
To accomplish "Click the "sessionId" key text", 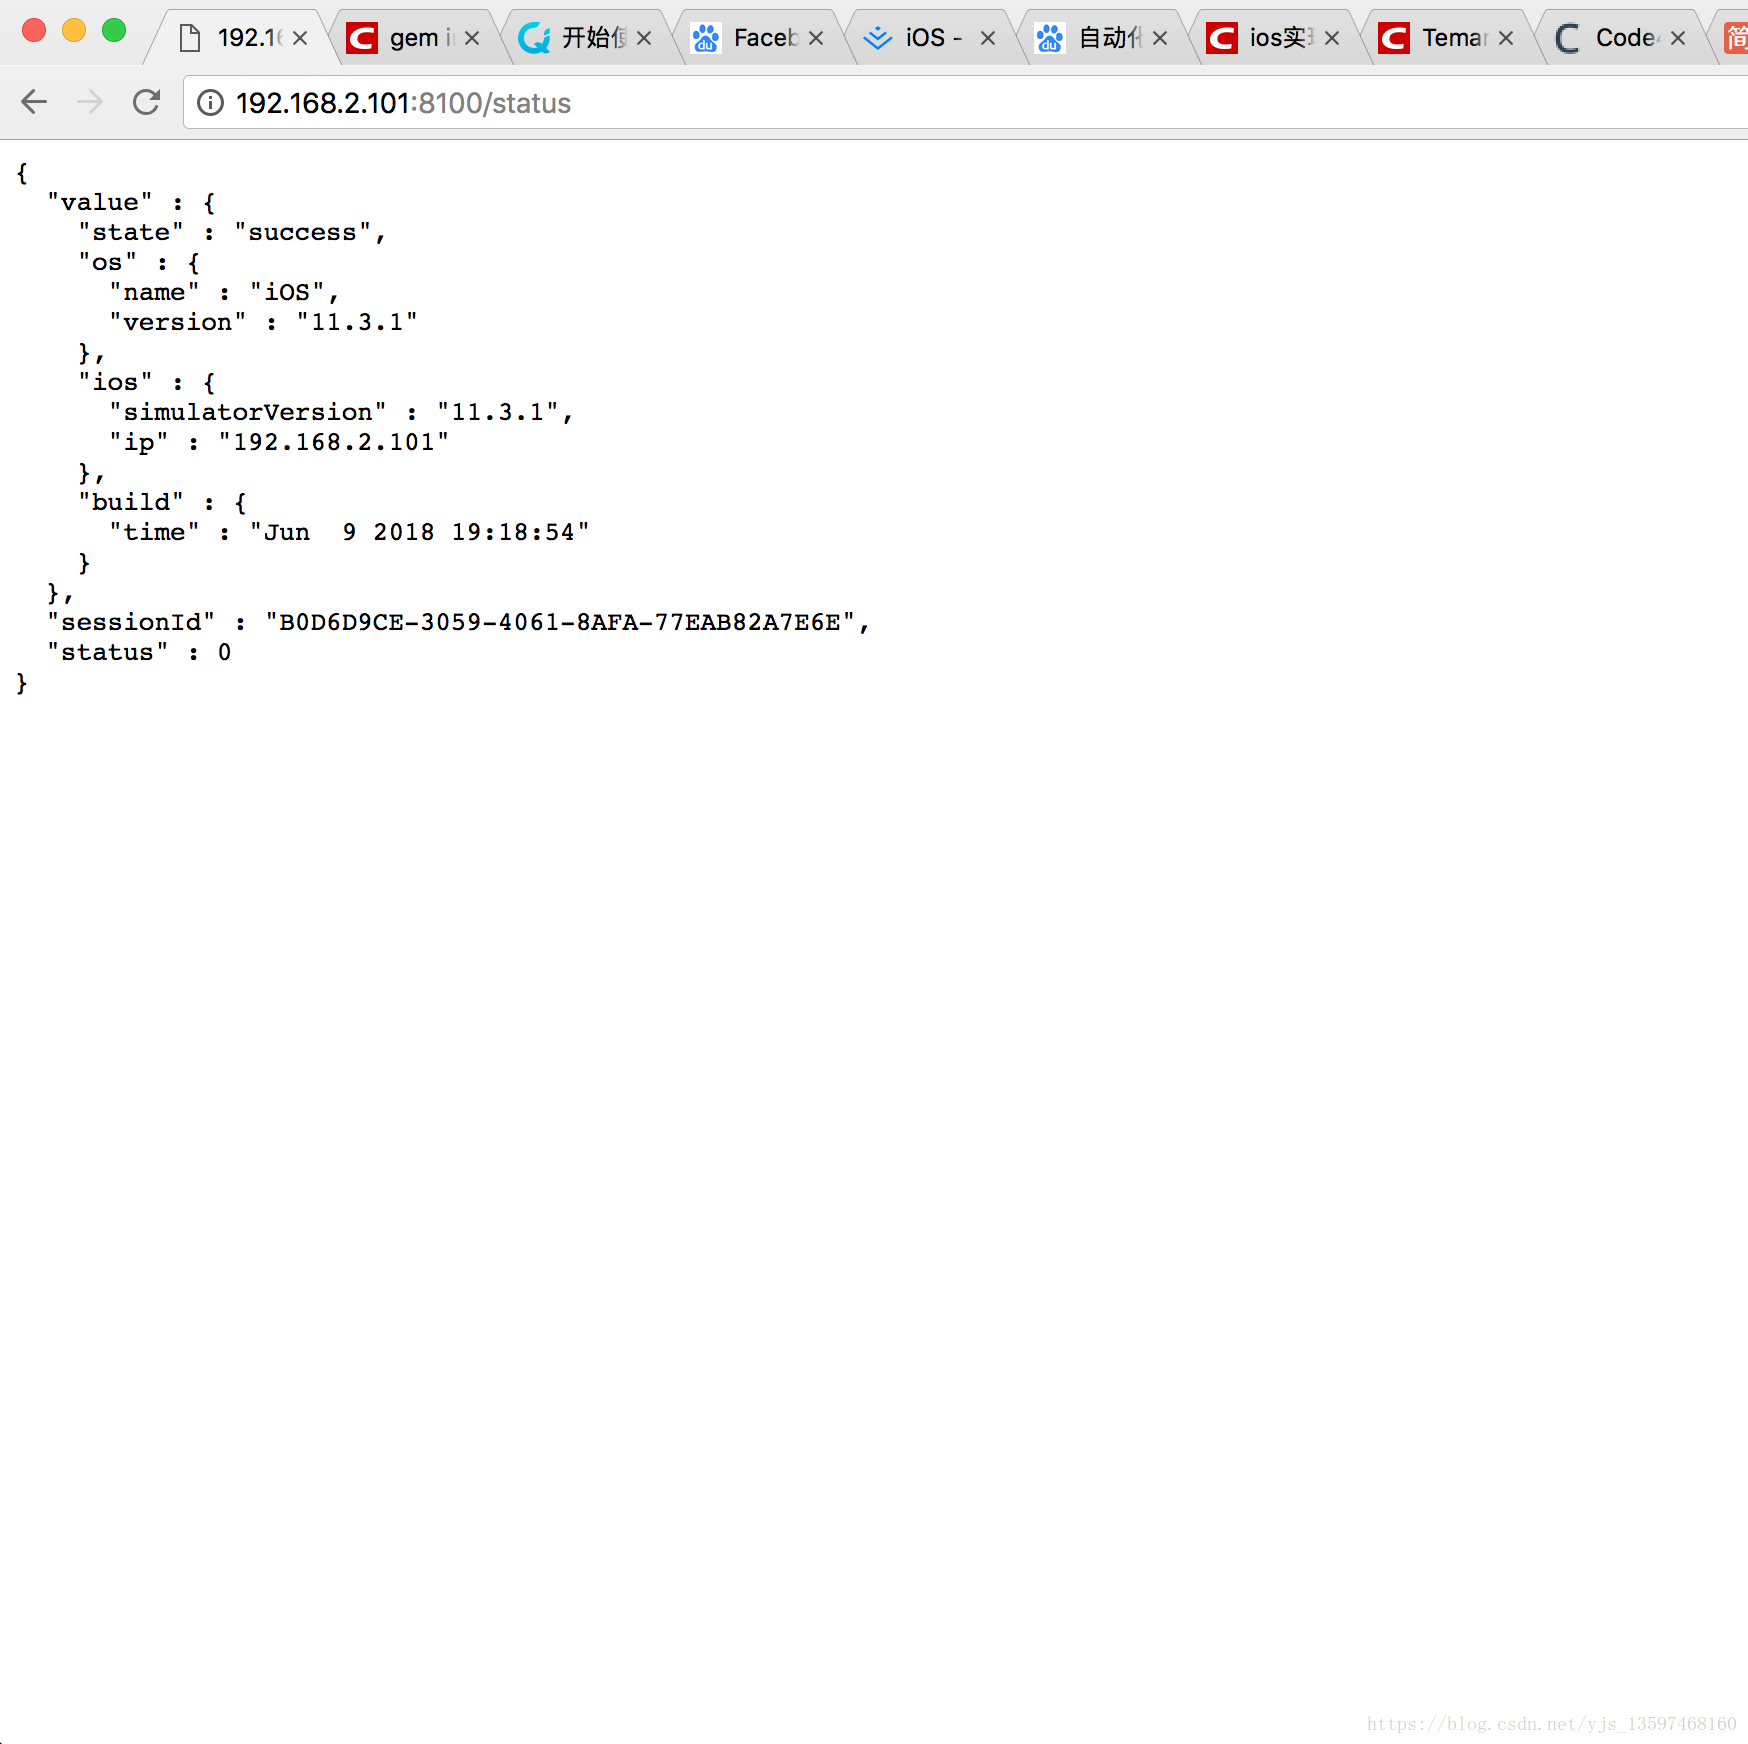I will pyautogui.click(x=131, y=622).
